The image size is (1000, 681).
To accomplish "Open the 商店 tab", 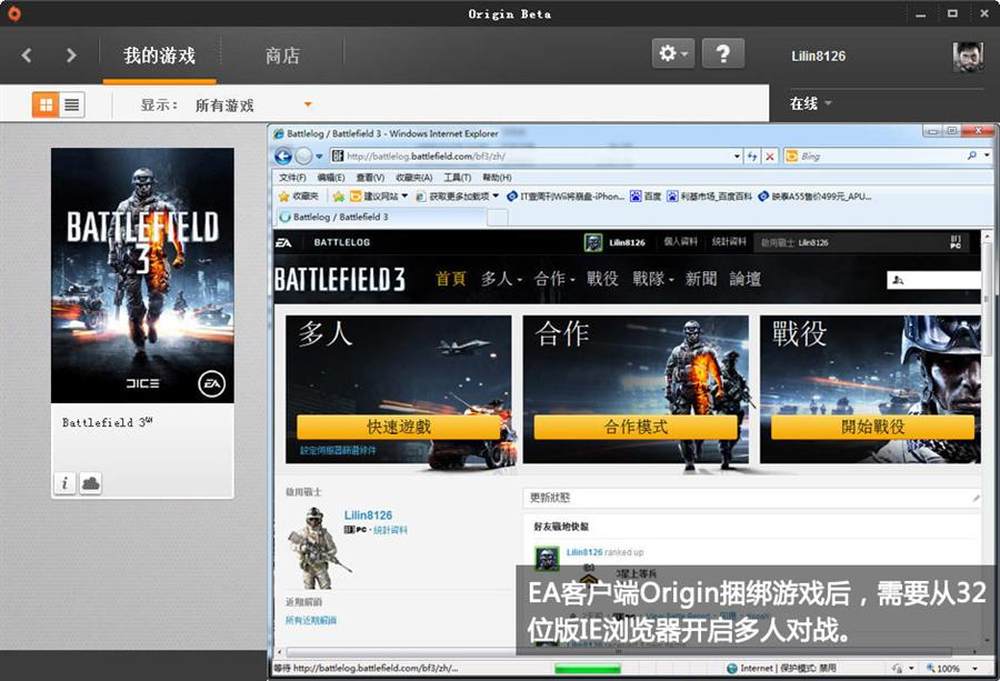I will click(282, 56).
